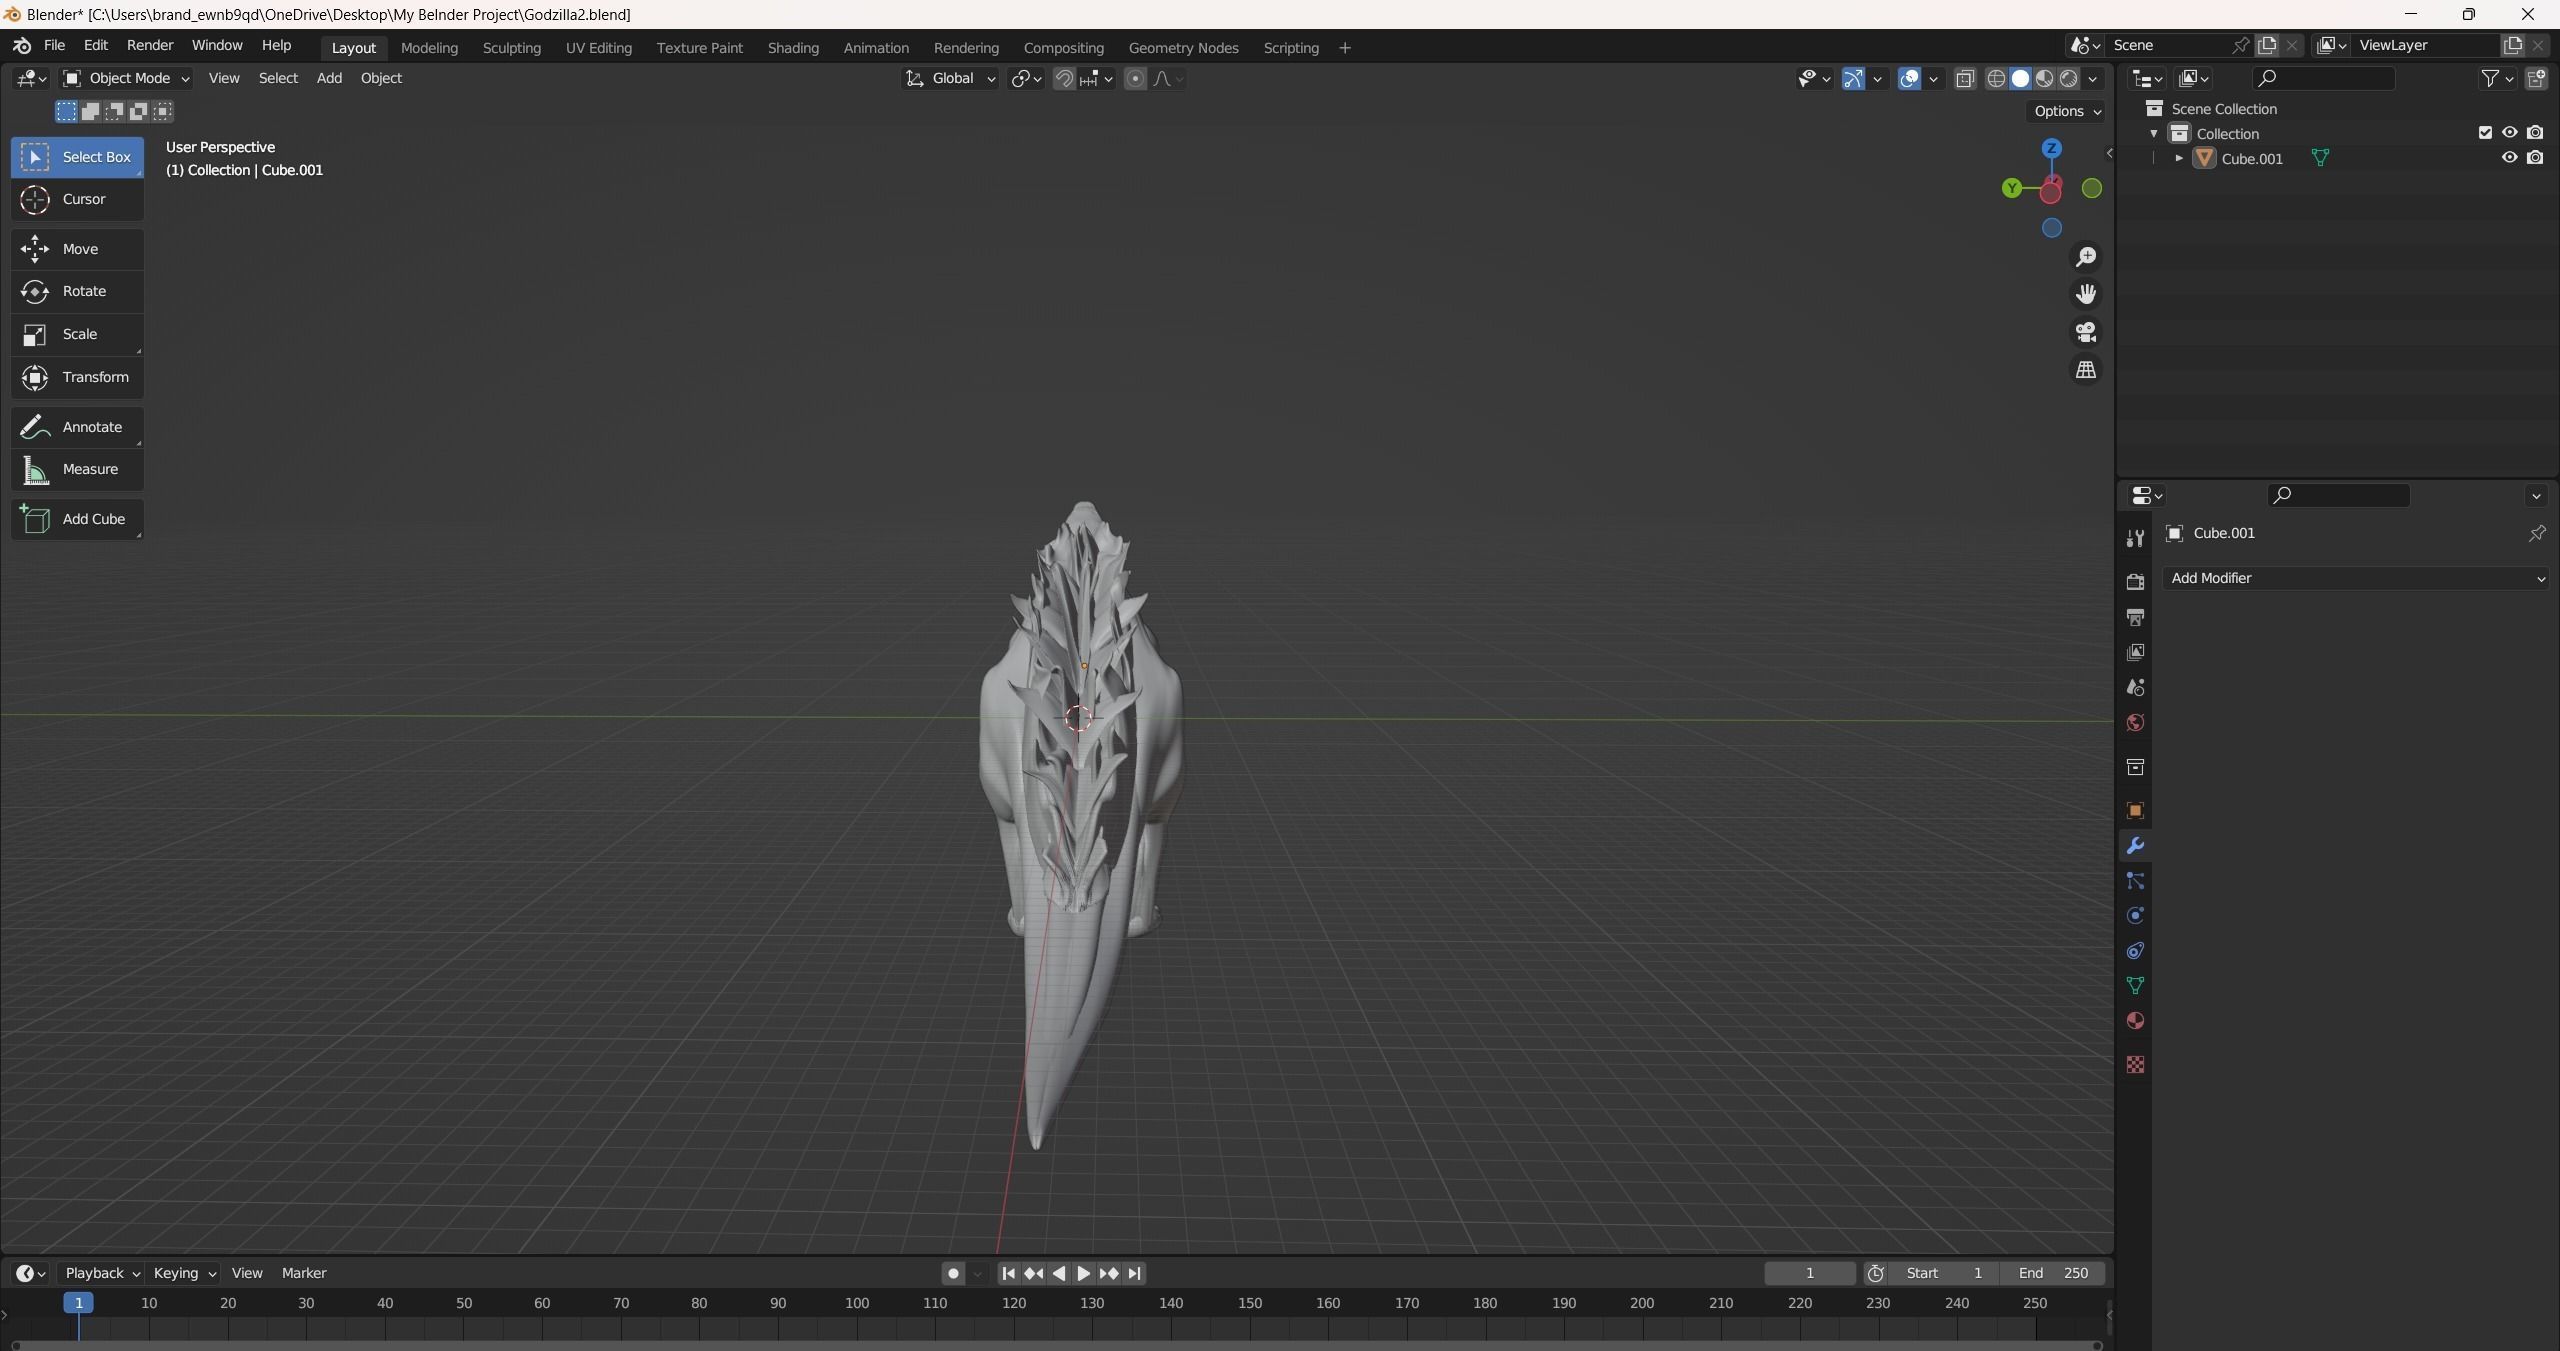Screen dimensions: 2560x1351
Task: Switch to the Shading workspace tab
Action: [x=793, y=48]
